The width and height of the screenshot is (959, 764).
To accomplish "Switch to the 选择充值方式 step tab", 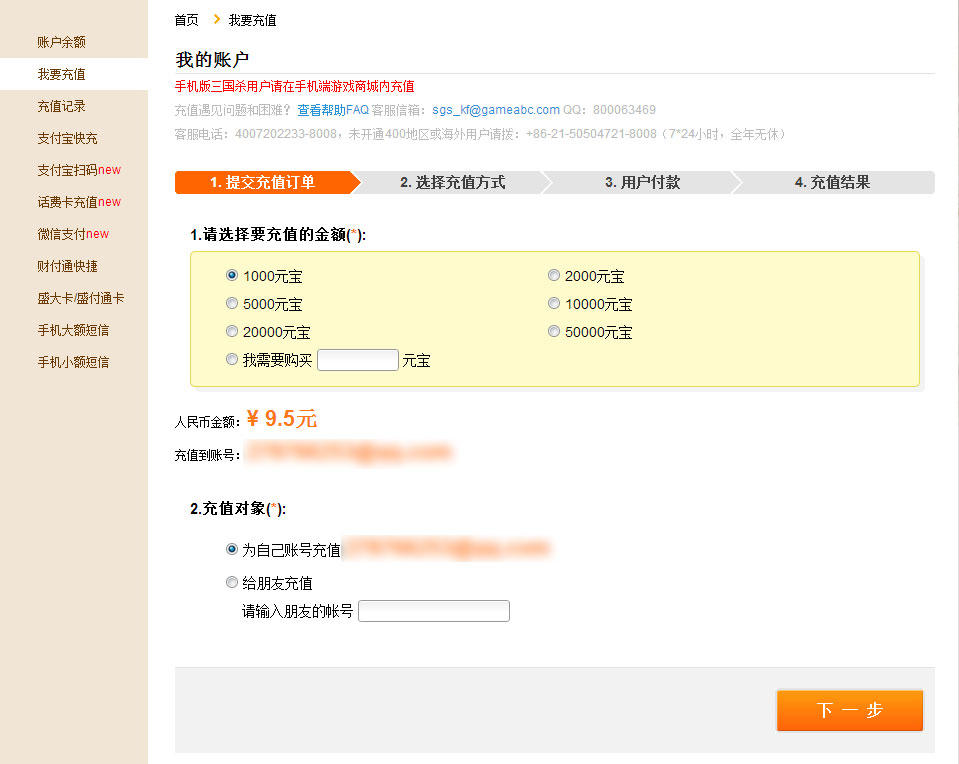I will [456, 183].
